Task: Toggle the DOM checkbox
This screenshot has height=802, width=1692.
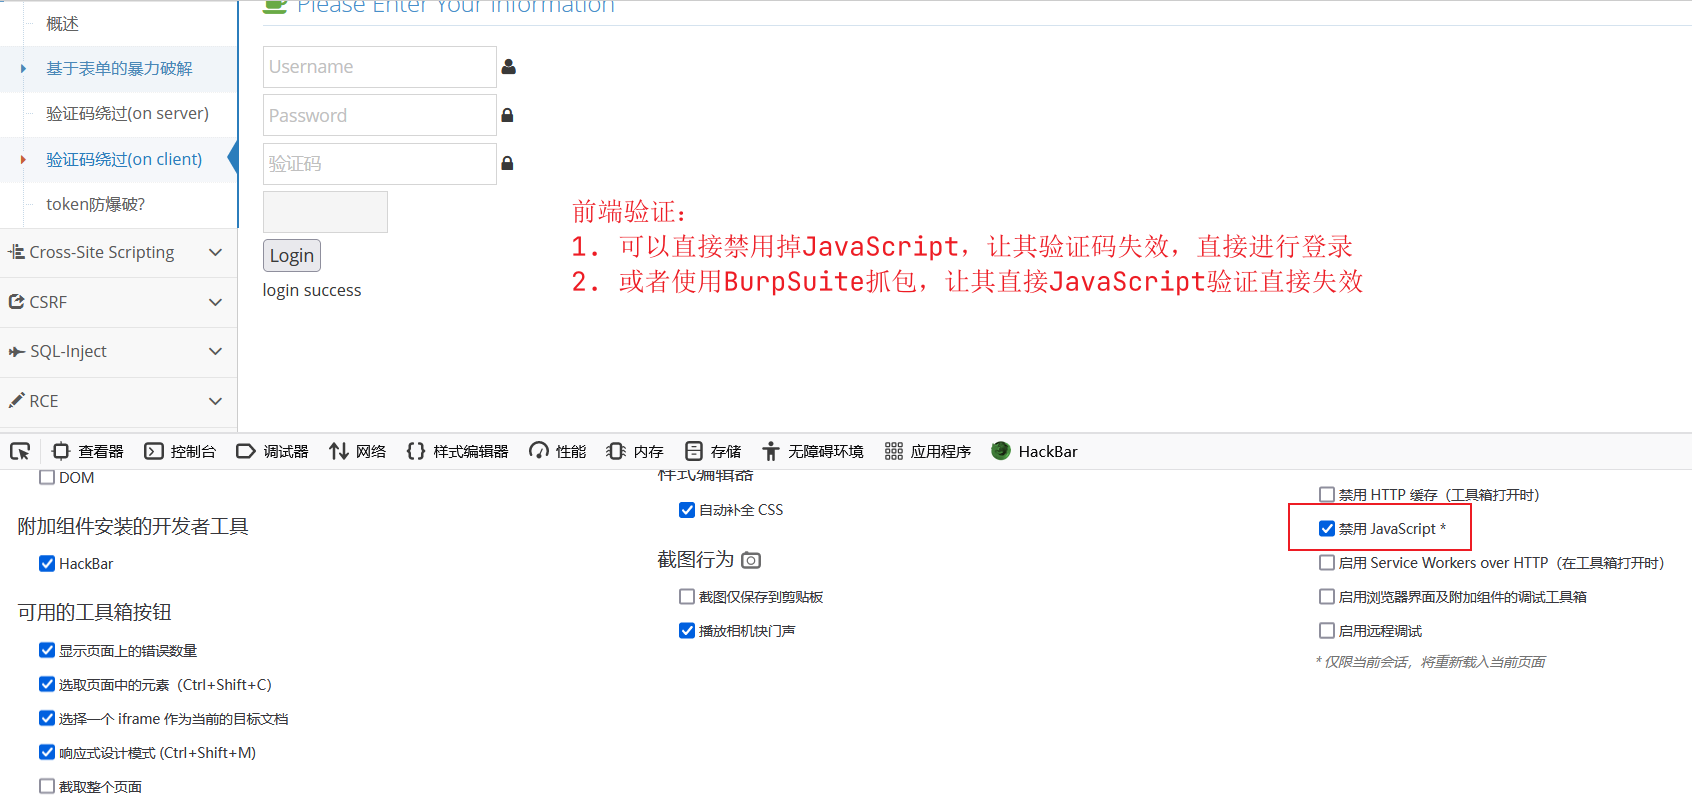Action: (x=47, y=477)
